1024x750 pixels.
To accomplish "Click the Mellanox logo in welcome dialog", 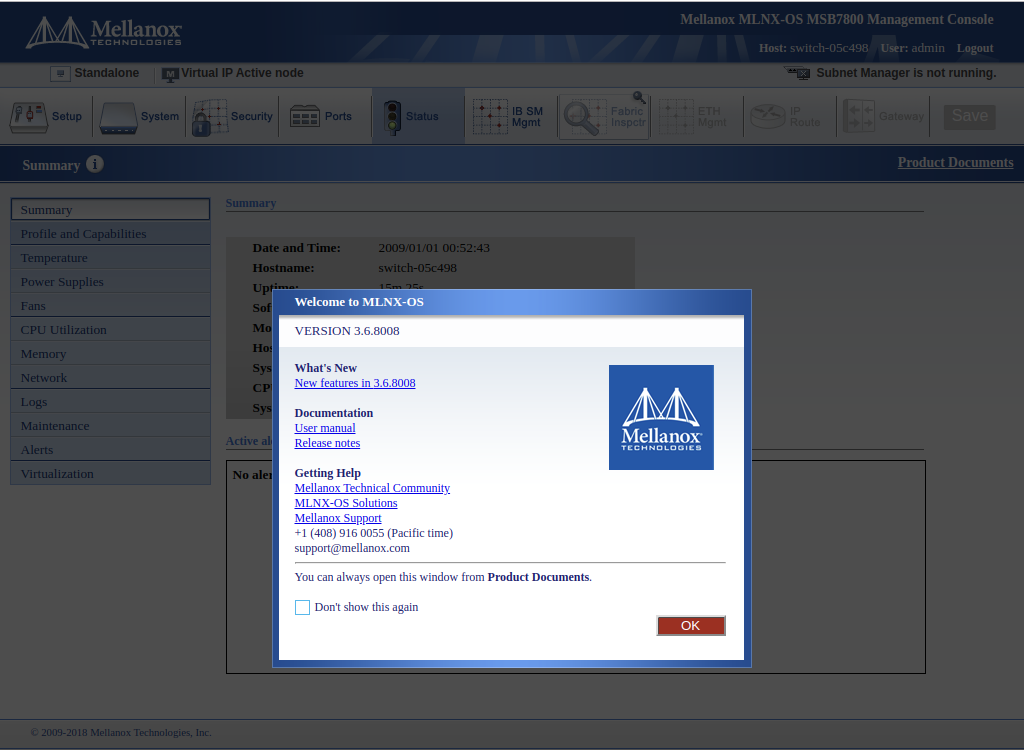I will coord(661,417).
